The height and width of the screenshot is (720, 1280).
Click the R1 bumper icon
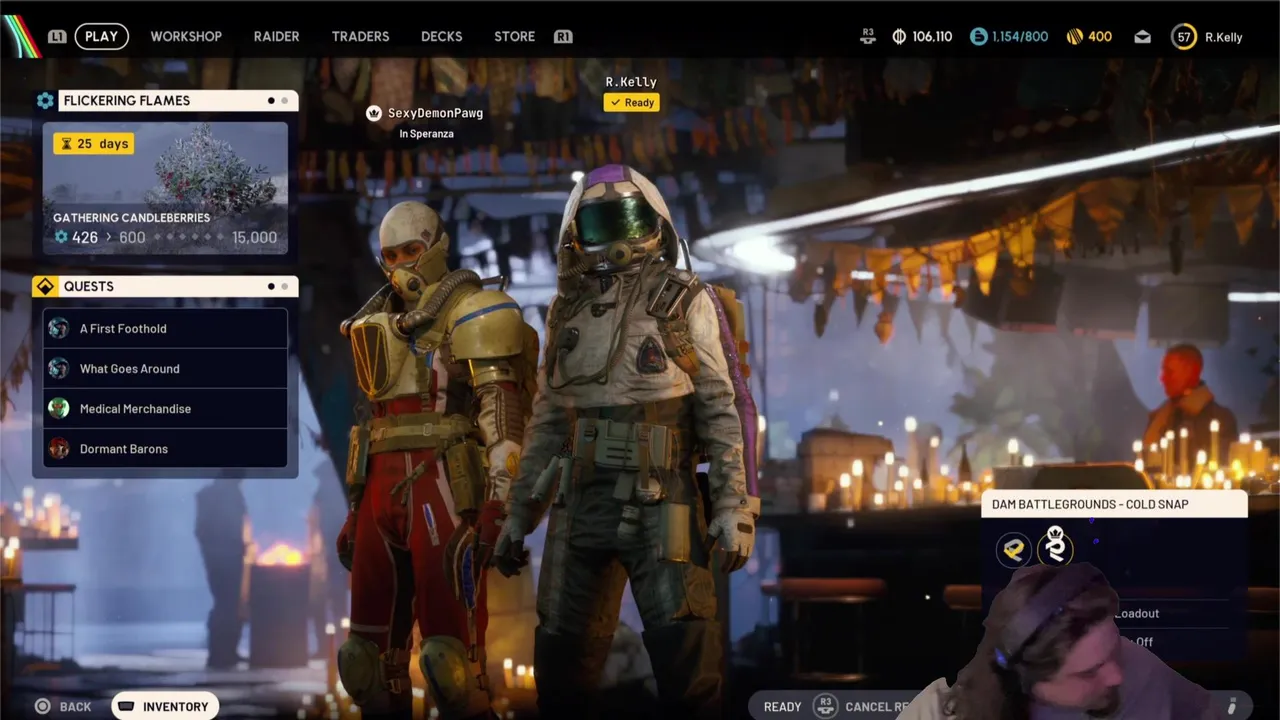pos(563,37)
